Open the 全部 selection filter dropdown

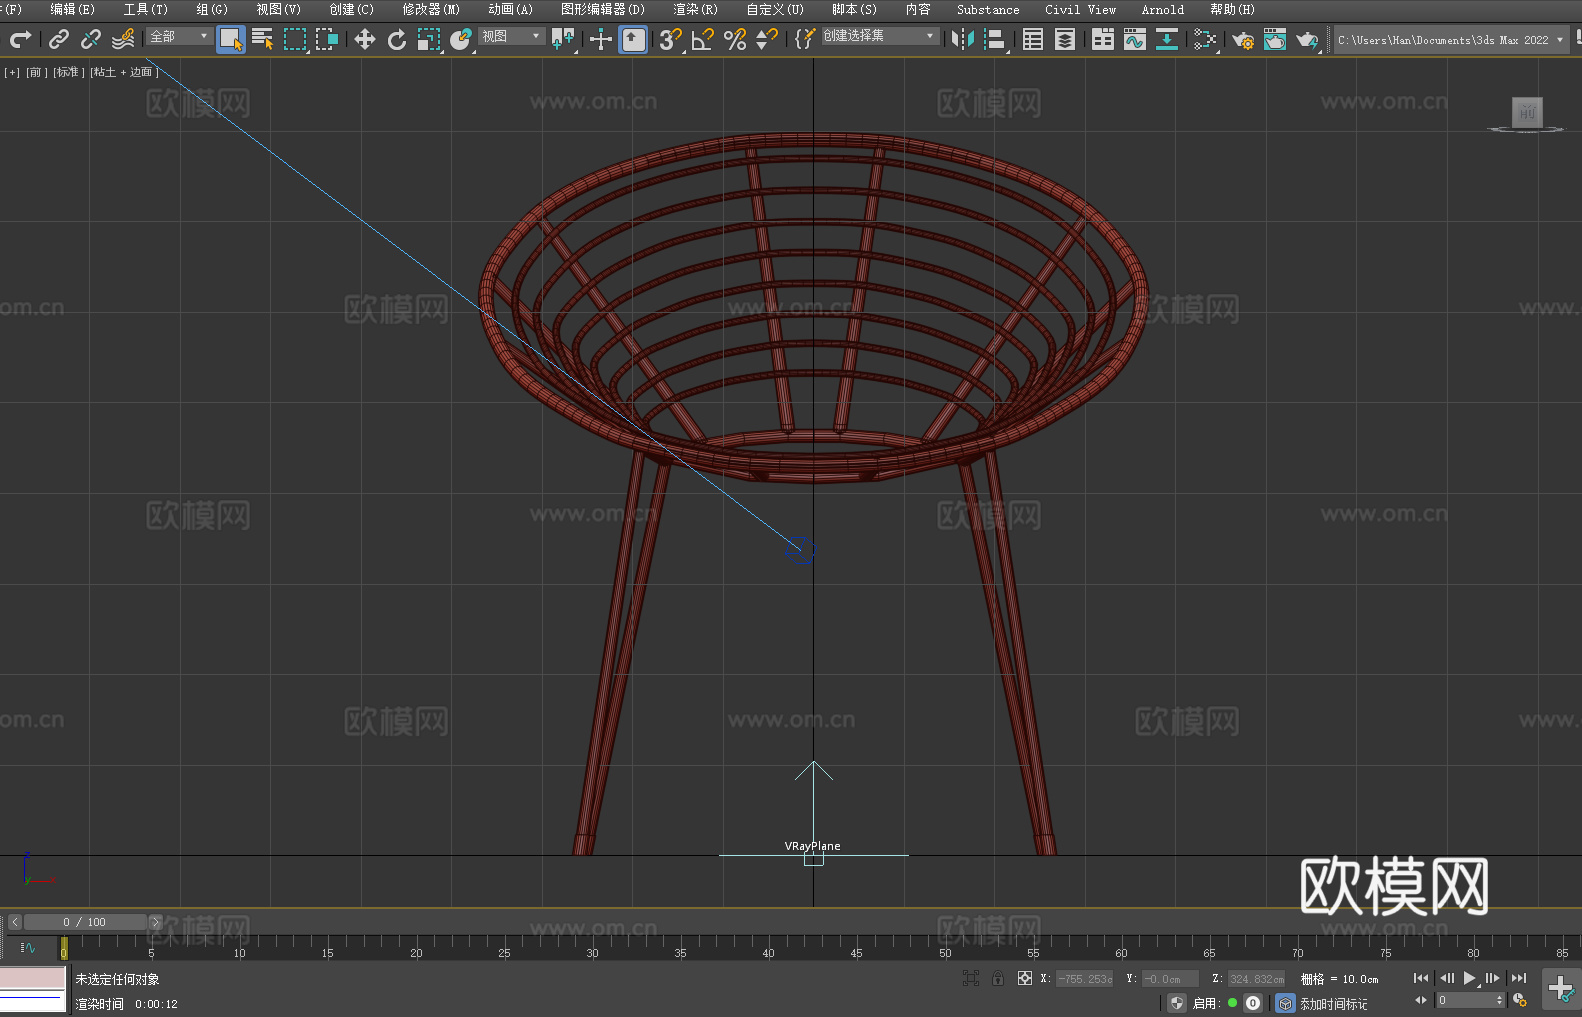click(179, 36)
